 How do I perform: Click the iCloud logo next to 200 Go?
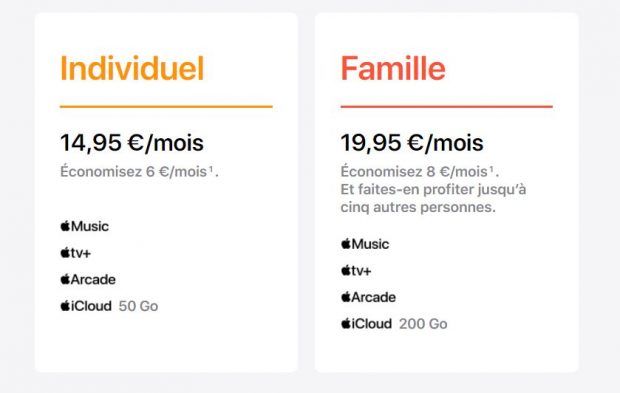[367, 323]
